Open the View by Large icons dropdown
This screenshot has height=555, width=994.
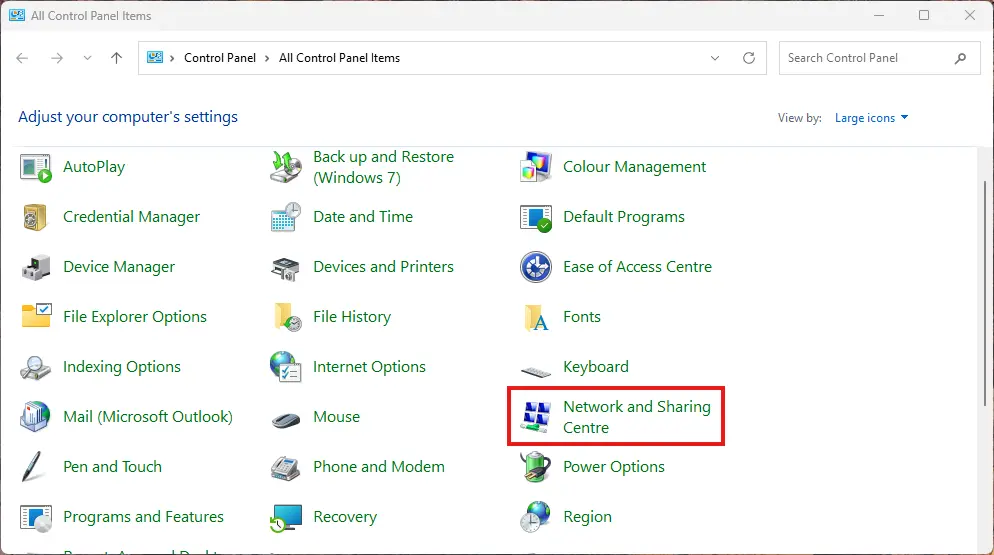pyautogui.click(x=871, y=118)
